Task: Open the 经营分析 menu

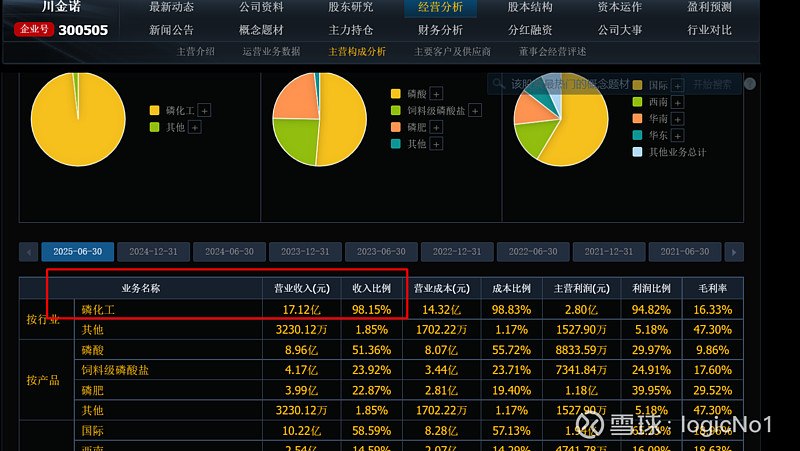Action: tap(440, 7)
